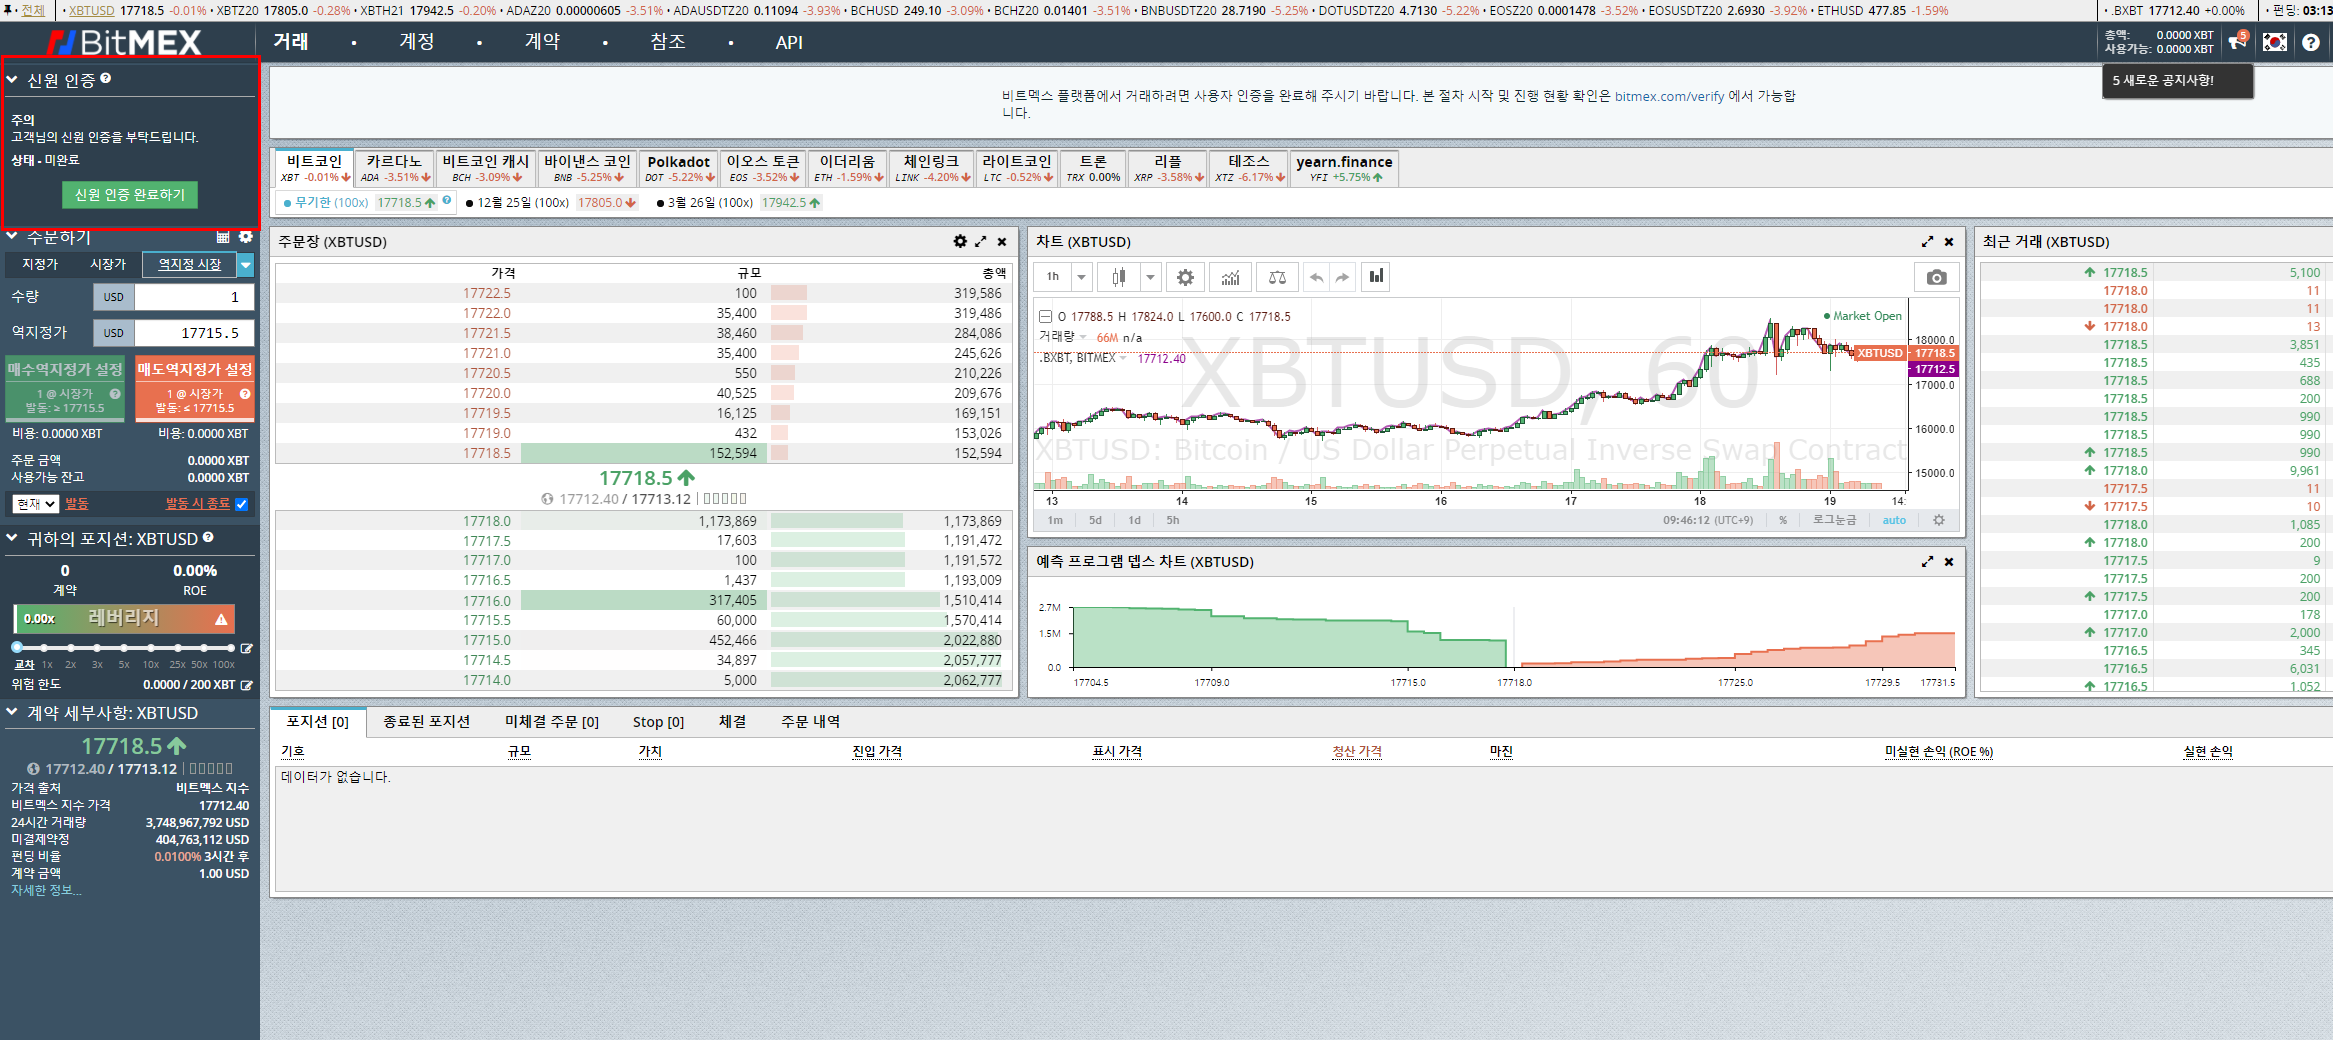2333x1040 pixels.
Task: Switch to the Polkadot currency tab
Action: pos(679,168)
